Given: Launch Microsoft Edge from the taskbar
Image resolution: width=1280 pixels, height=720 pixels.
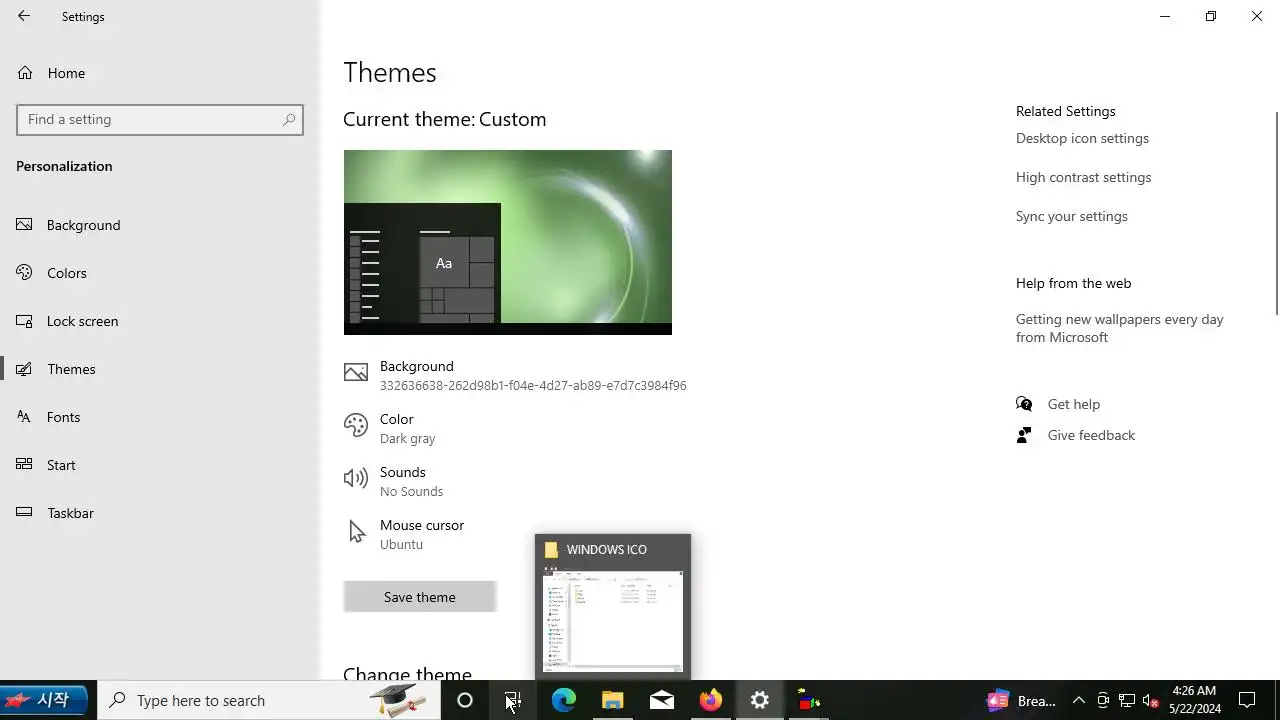Looking at the screenshot, I should point(563,701).
